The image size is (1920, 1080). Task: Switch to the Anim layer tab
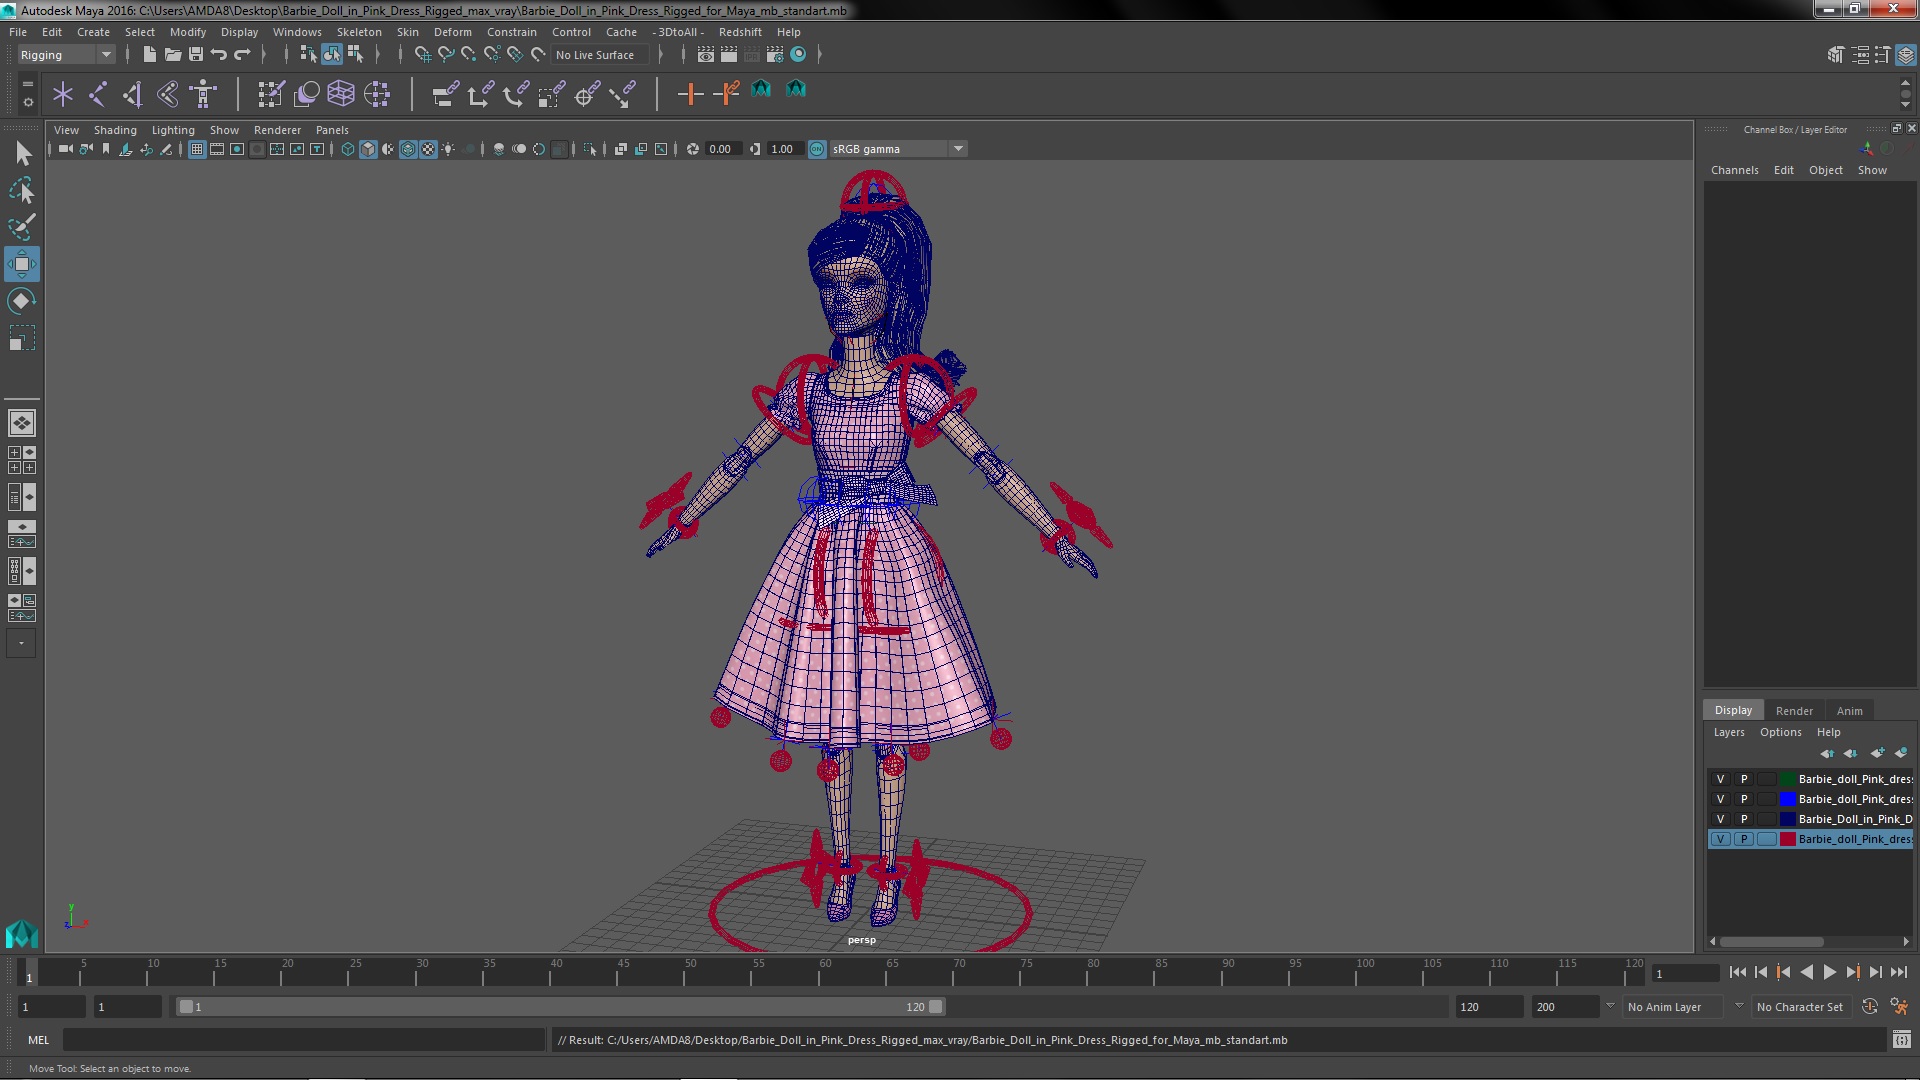click(1849, 711)
